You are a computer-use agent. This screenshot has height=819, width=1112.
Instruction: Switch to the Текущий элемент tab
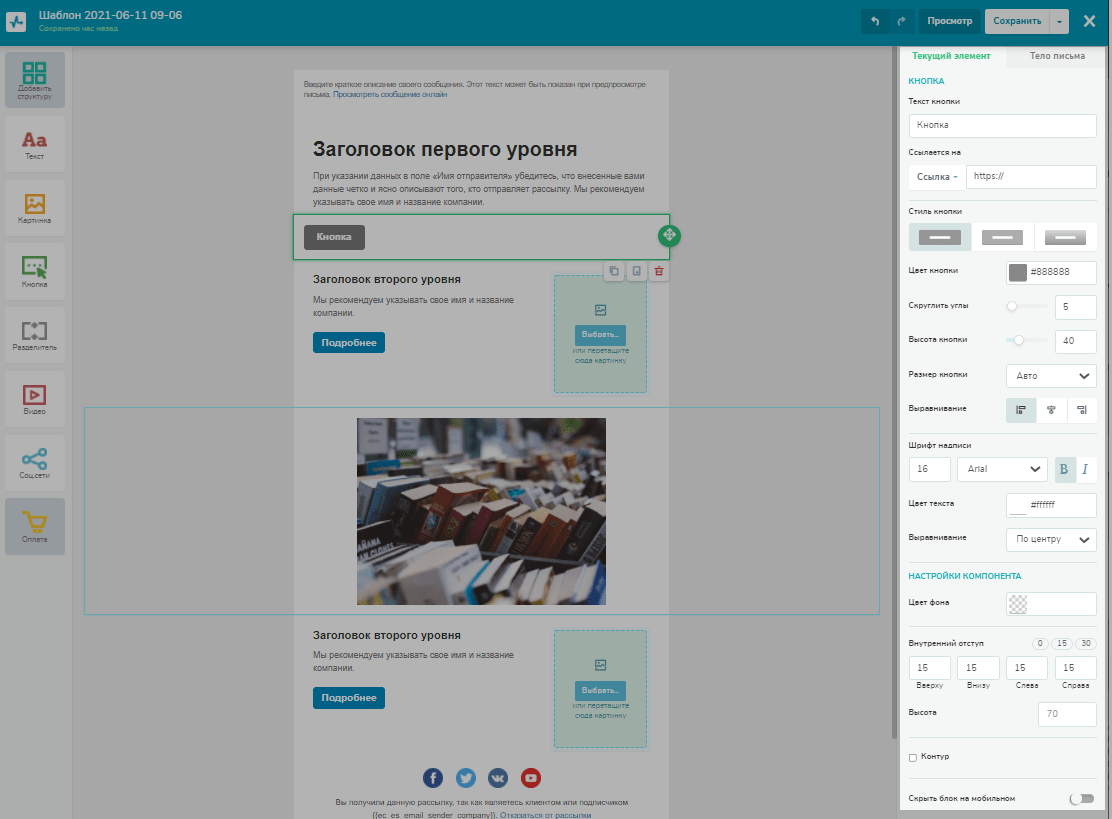click(x=951, y=56)
